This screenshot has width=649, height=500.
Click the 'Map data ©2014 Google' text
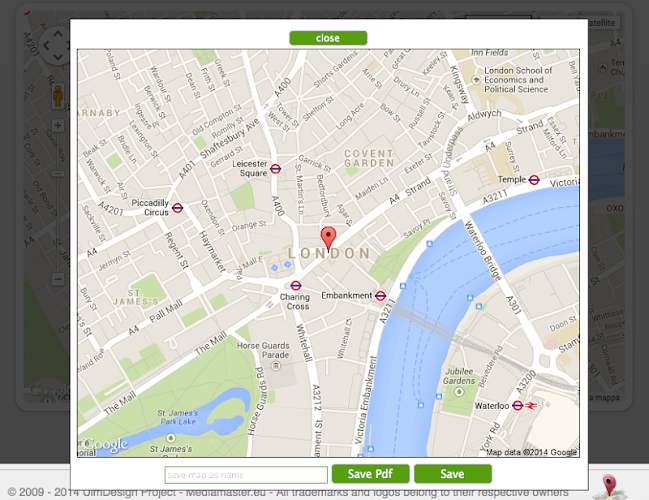pos(531,452)
